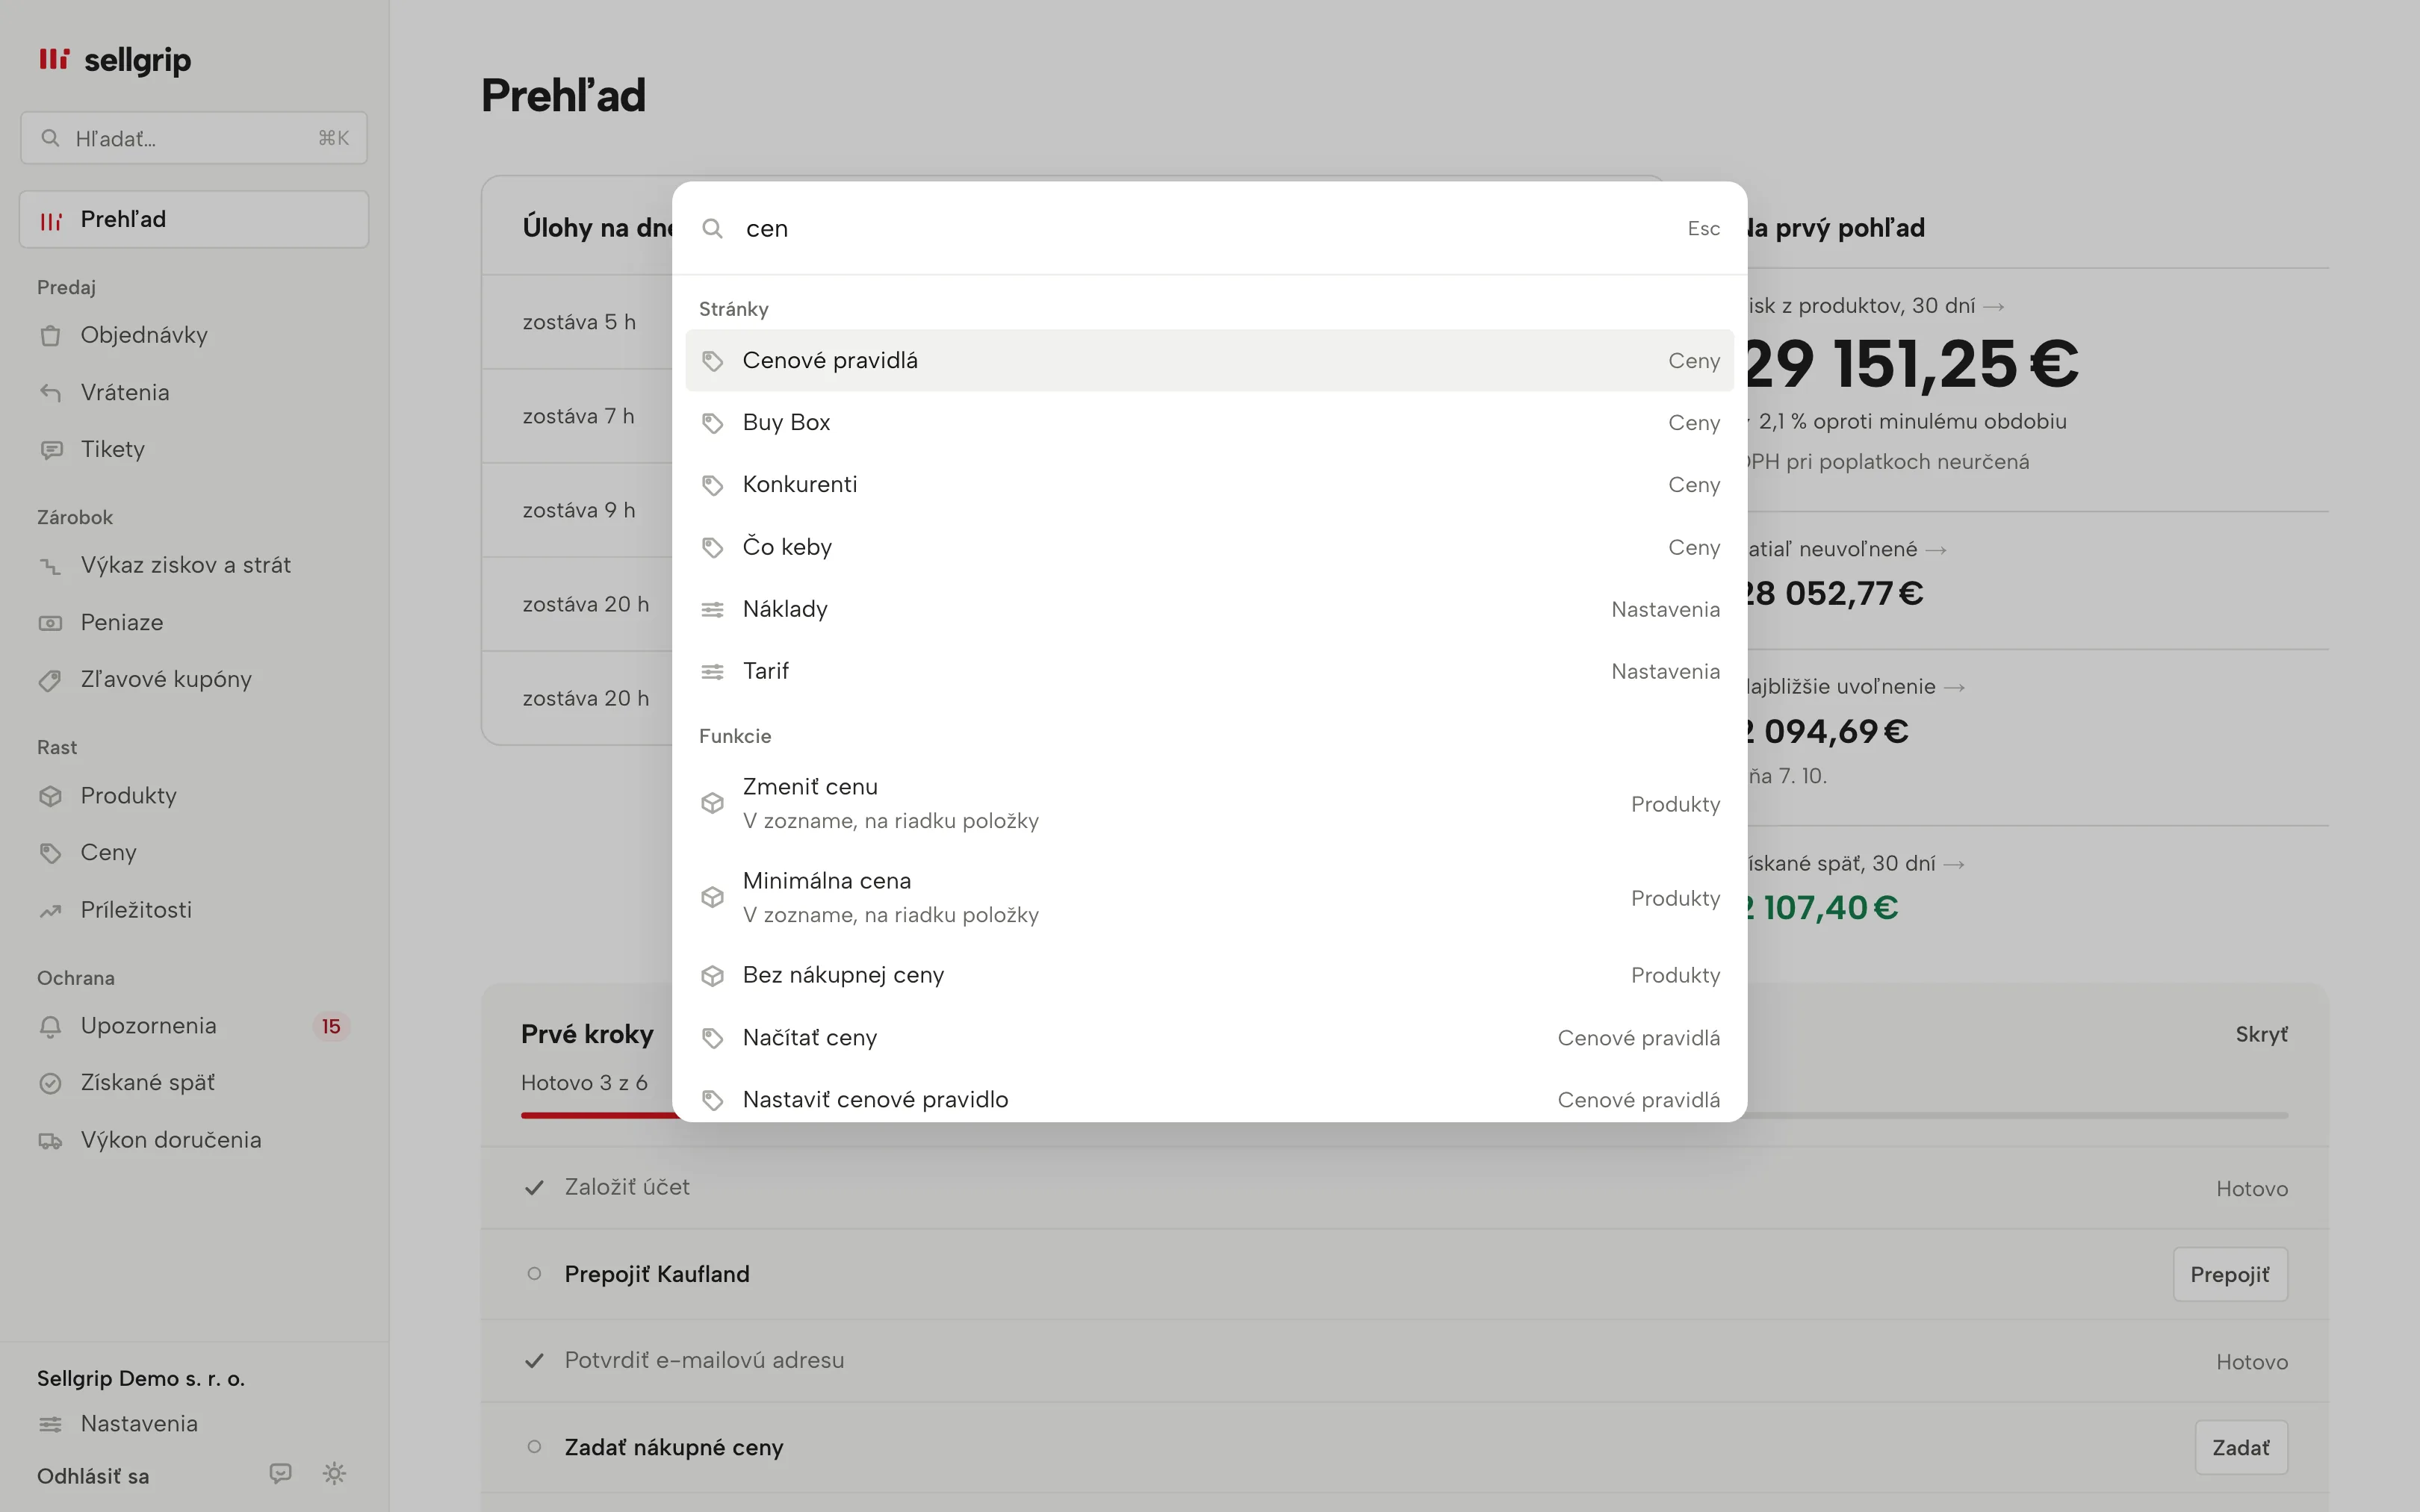Click the Prepojiť button
Viewport: 2420px width, 1512px height.
(x=2229, y=1274)
